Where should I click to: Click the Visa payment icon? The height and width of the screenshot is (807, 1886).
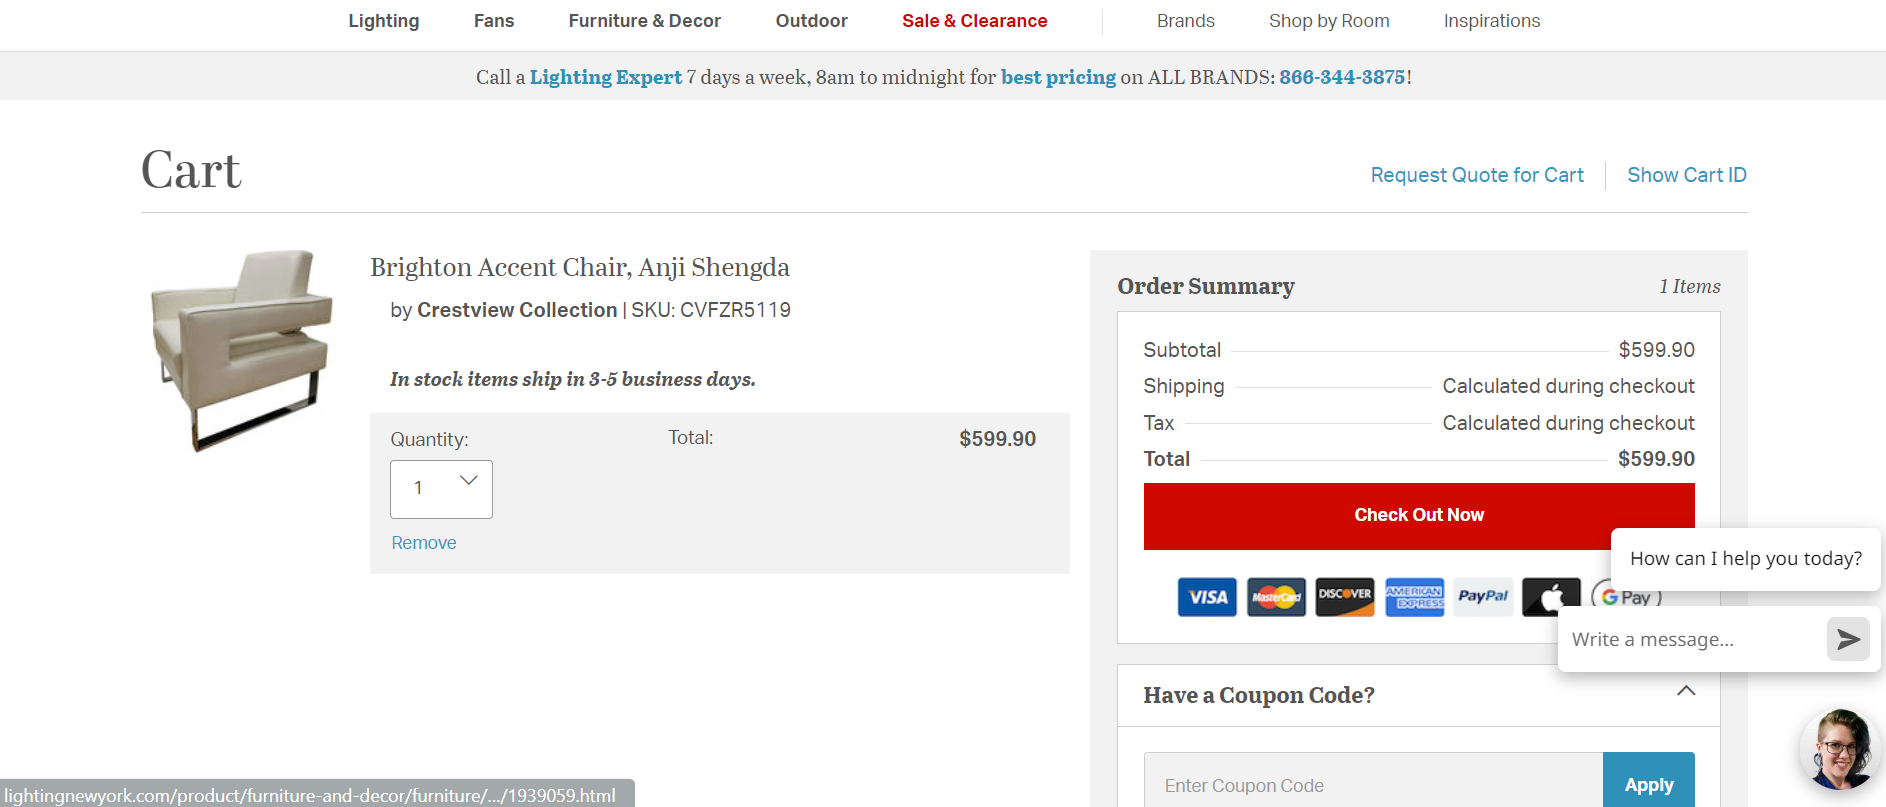tap(1207, 597)
